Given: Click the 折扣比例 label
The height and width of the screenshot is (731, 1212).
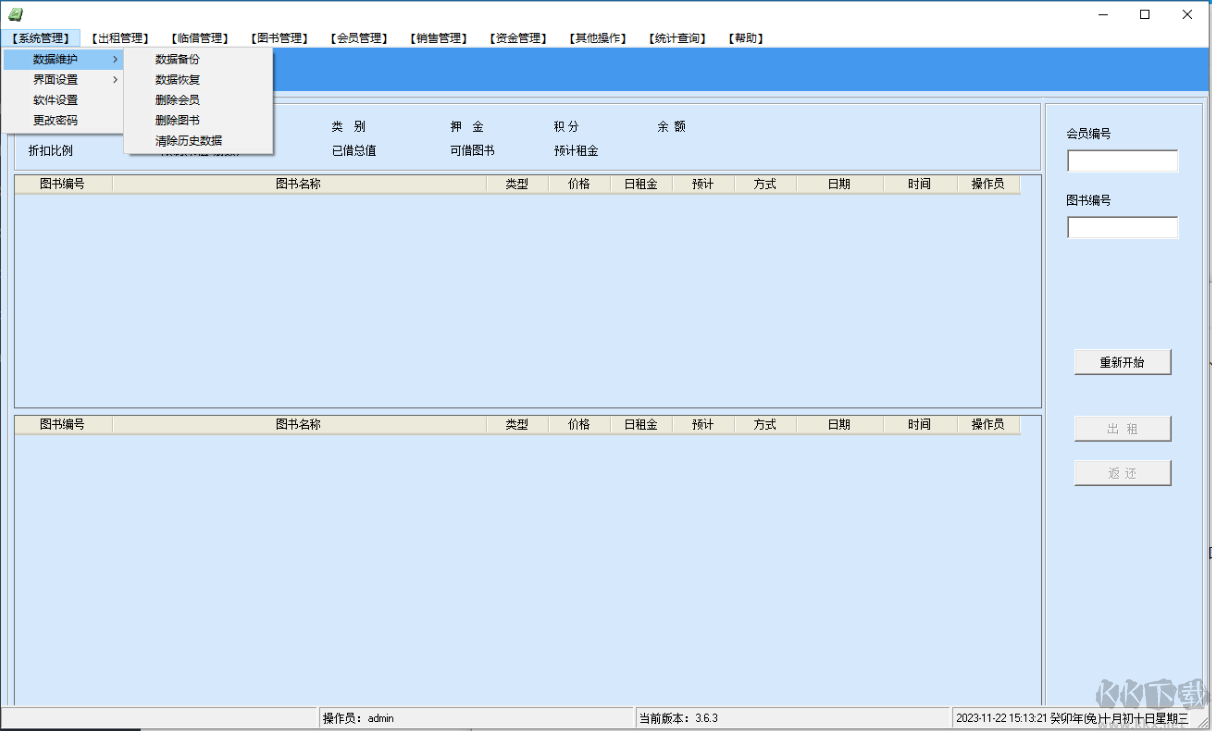Looking at the screenshot, I should 51,151.
